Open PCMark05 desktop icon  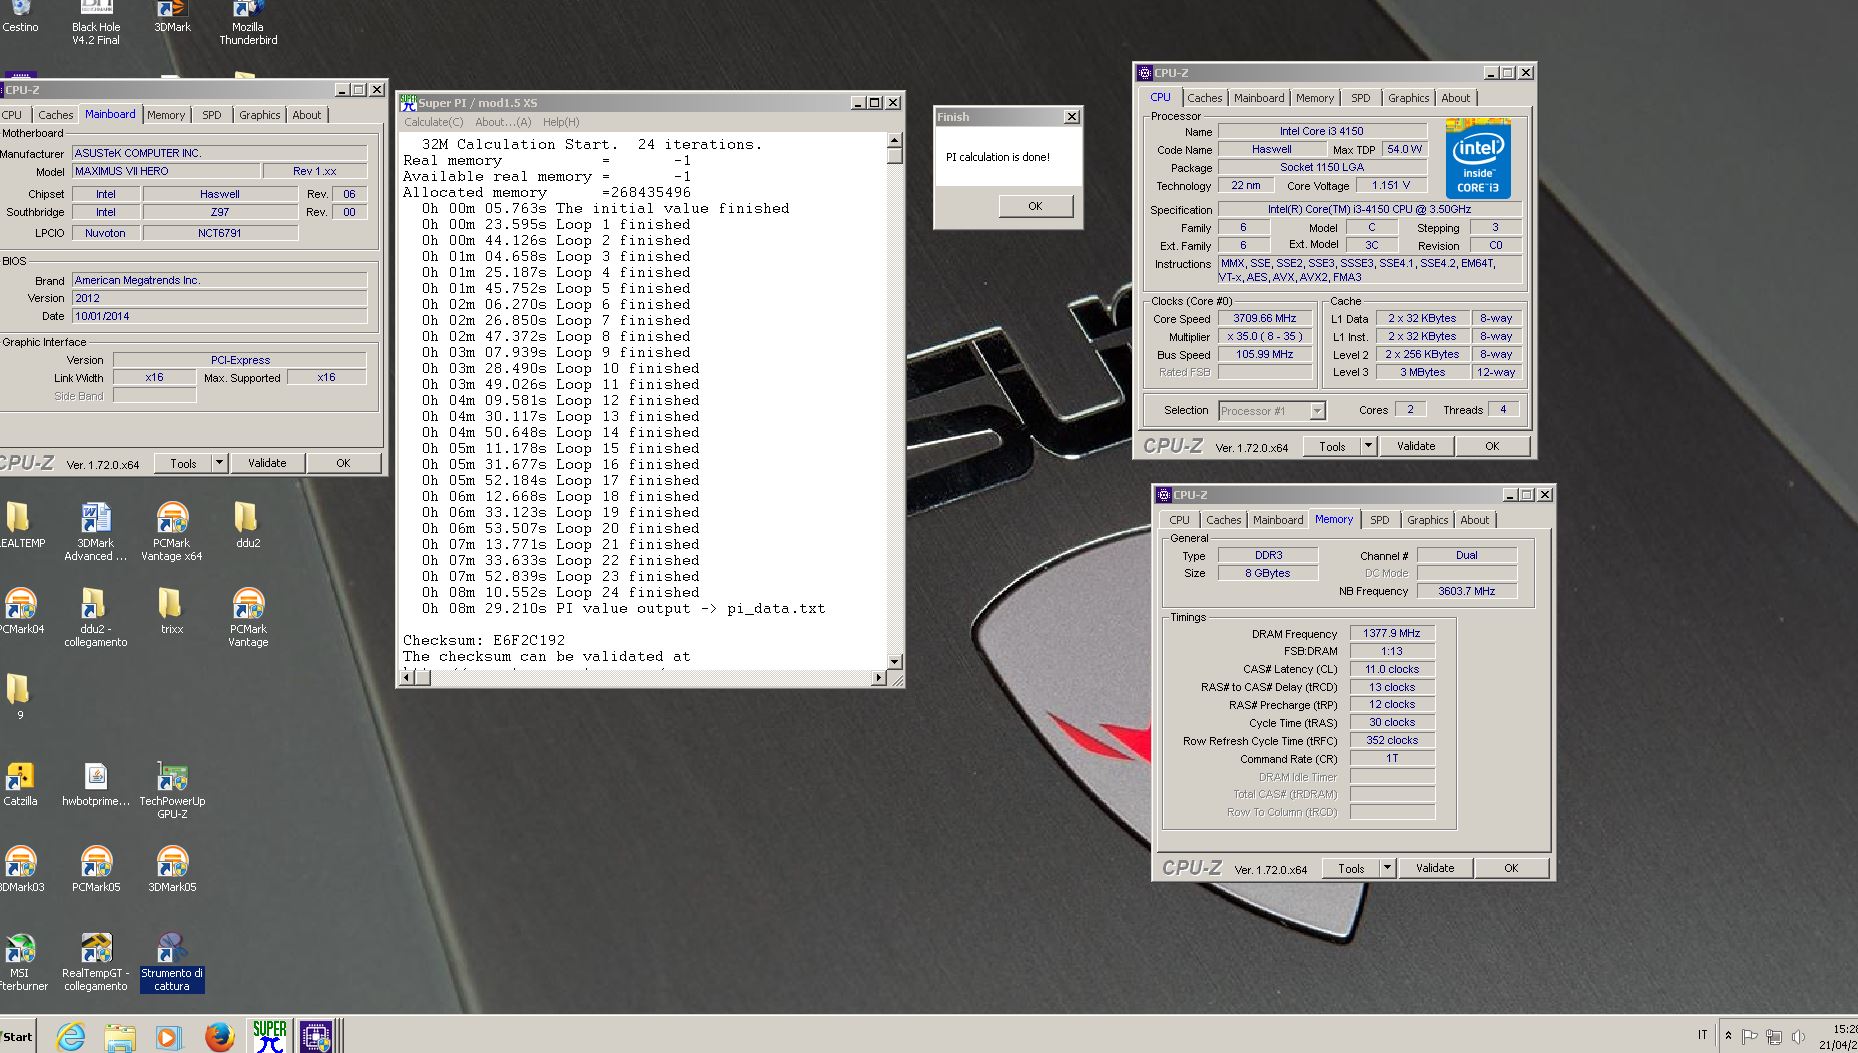pyautogui.click(x=95, y=868)
